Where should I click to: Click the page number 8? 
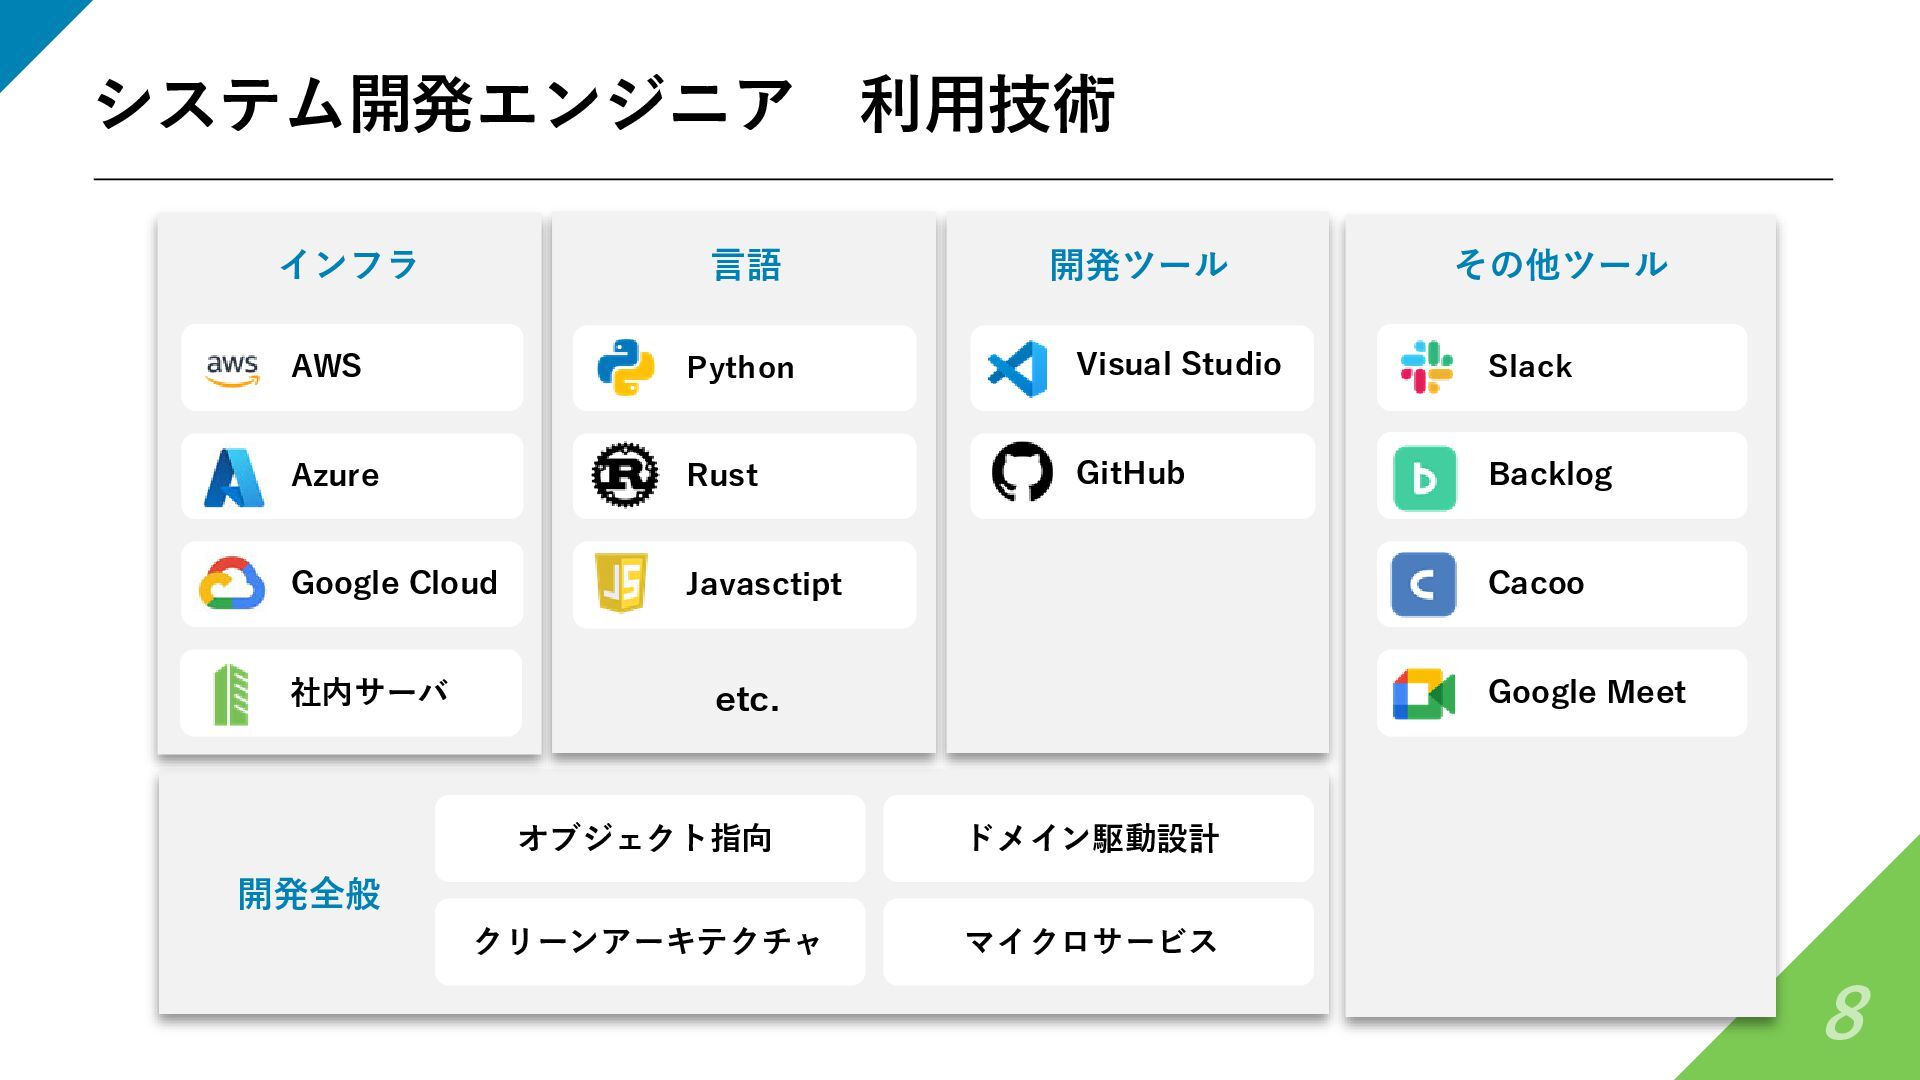coord(1846,1013)
